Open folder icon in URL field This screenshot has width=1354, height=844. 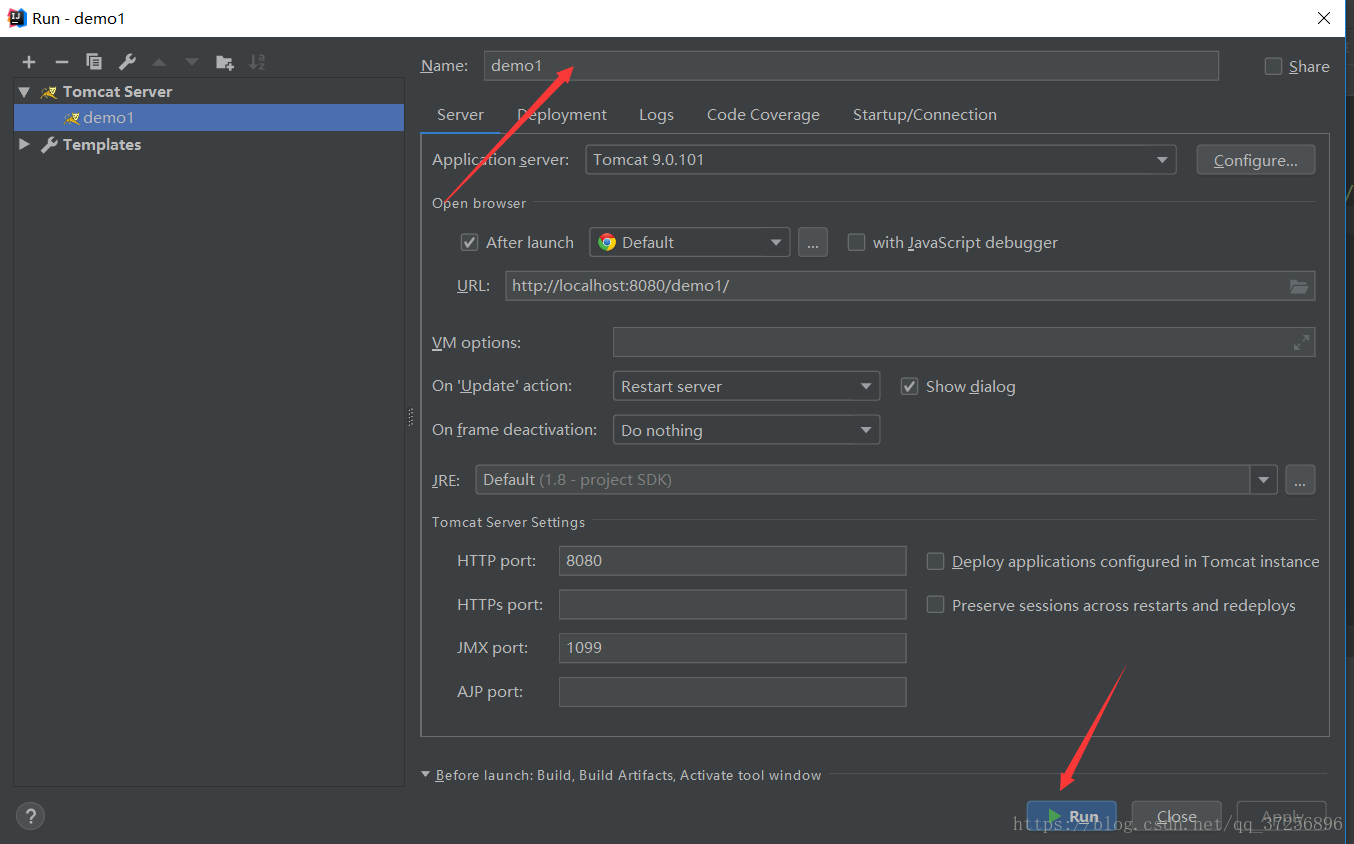[x=1299, y=286]
